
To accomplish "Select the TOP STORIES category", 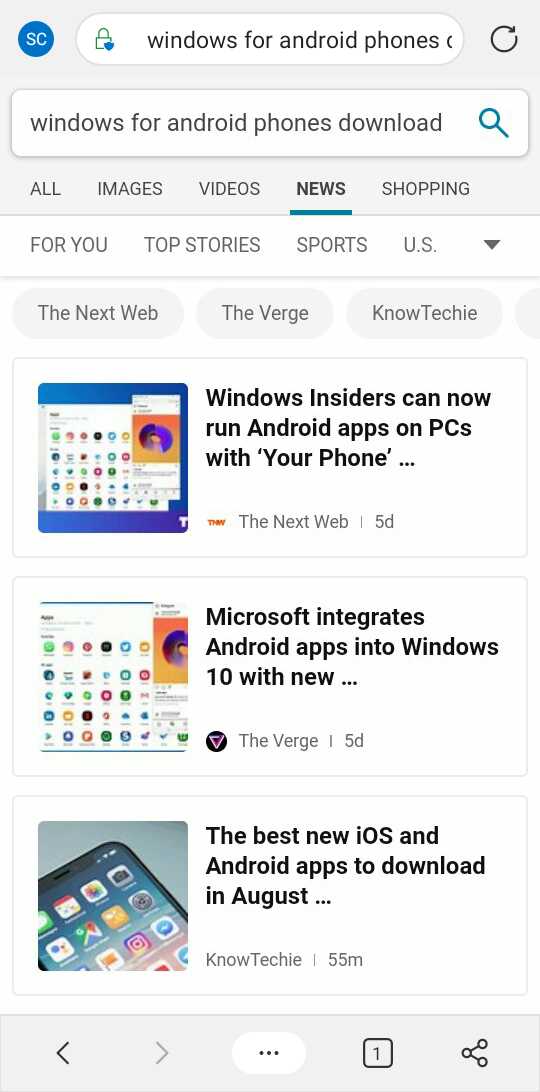I will click(202, 244).
